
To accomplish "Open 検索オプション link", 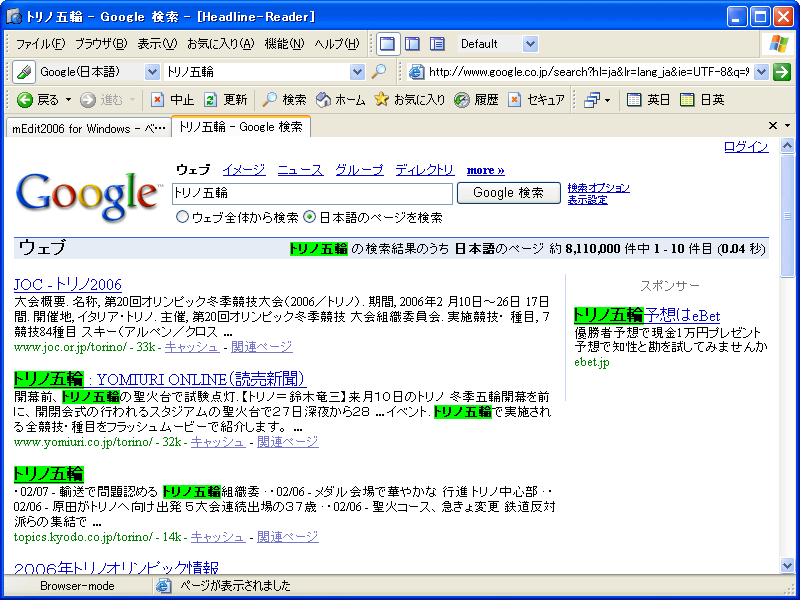I will (598, 188).
